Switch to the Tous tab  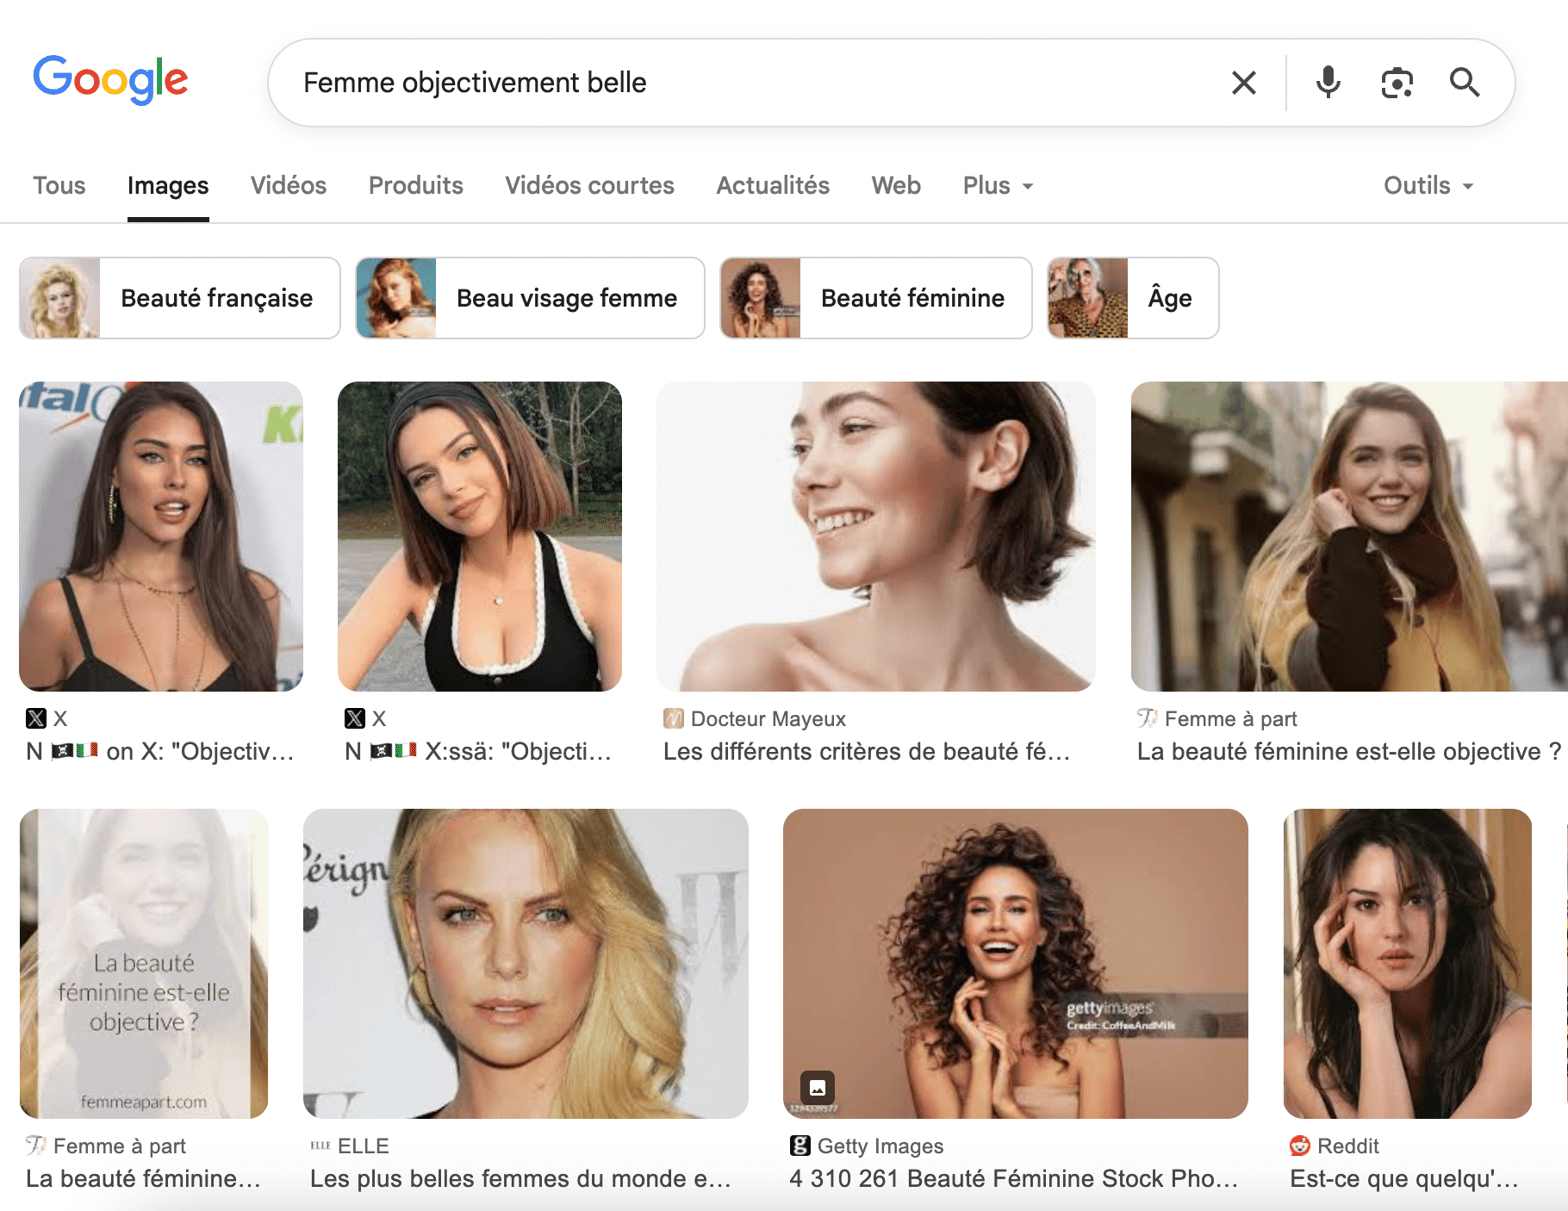point(59,186)
